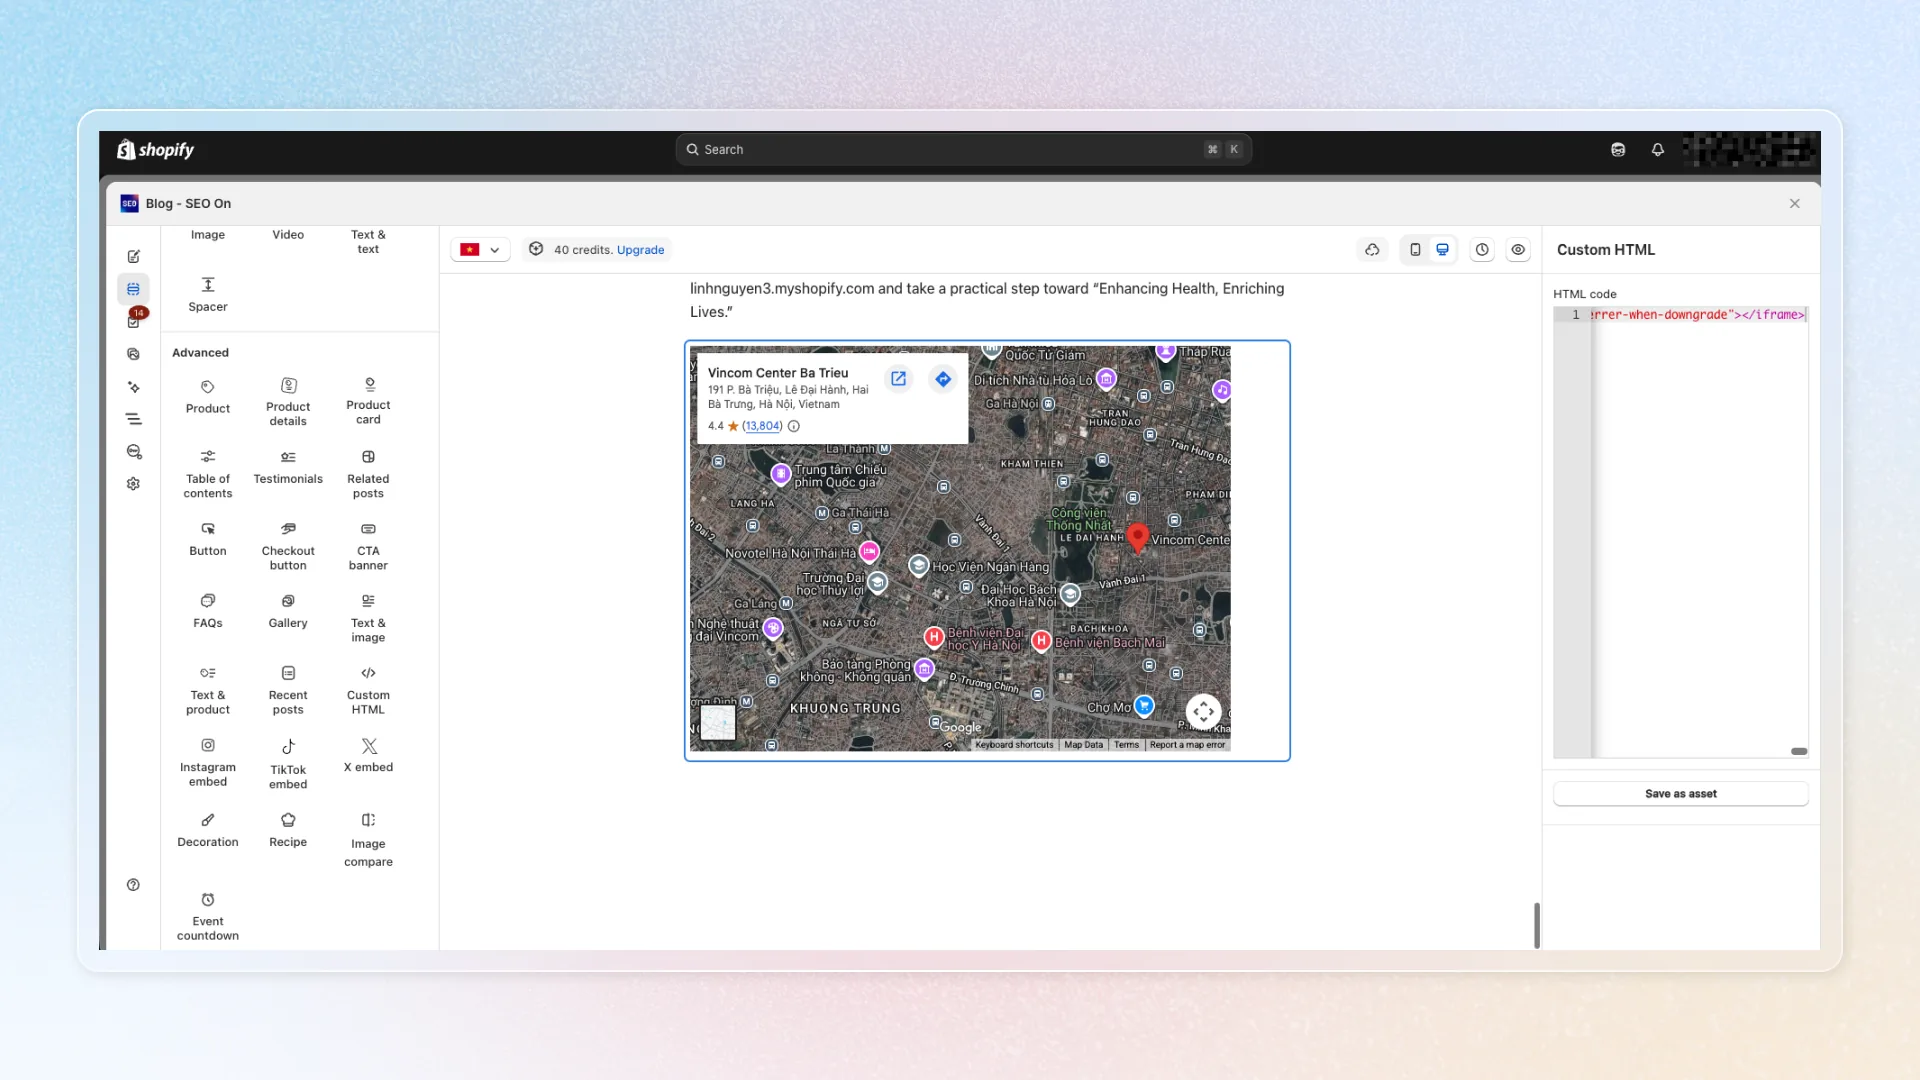Click Report a map error link

point(1187,745)
